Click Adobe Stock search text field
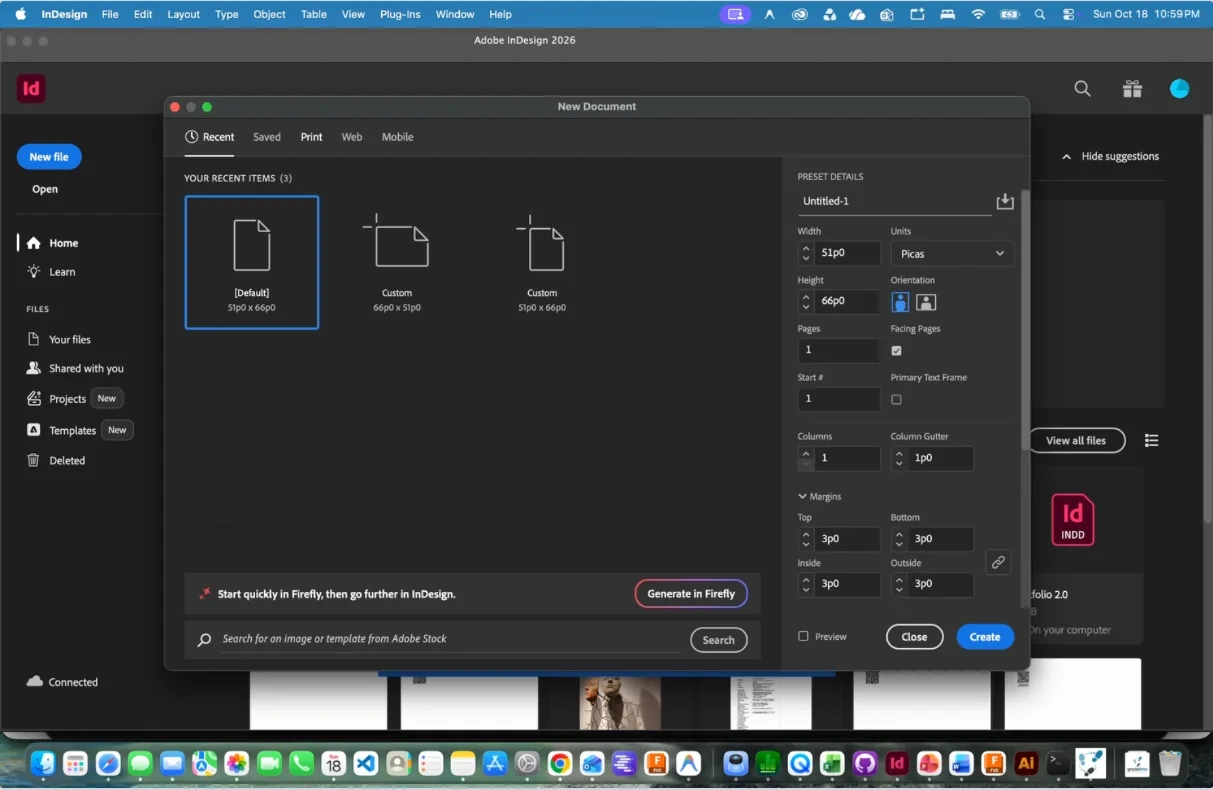Image resolution: width=1213 pixels, height=790 pixels. click(450, 639)
